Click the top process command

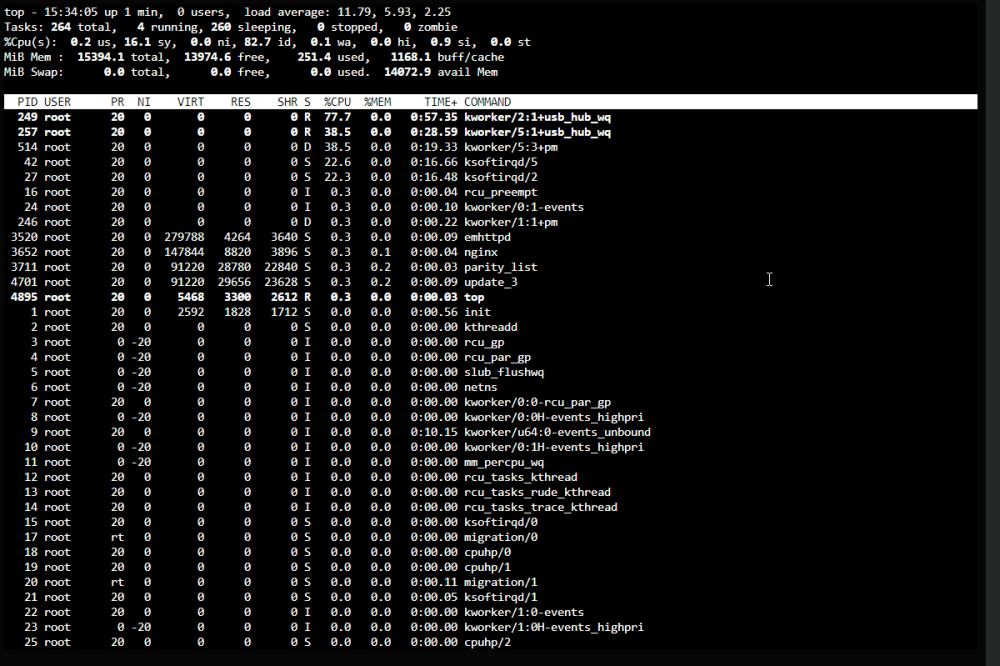click(474, 297)
